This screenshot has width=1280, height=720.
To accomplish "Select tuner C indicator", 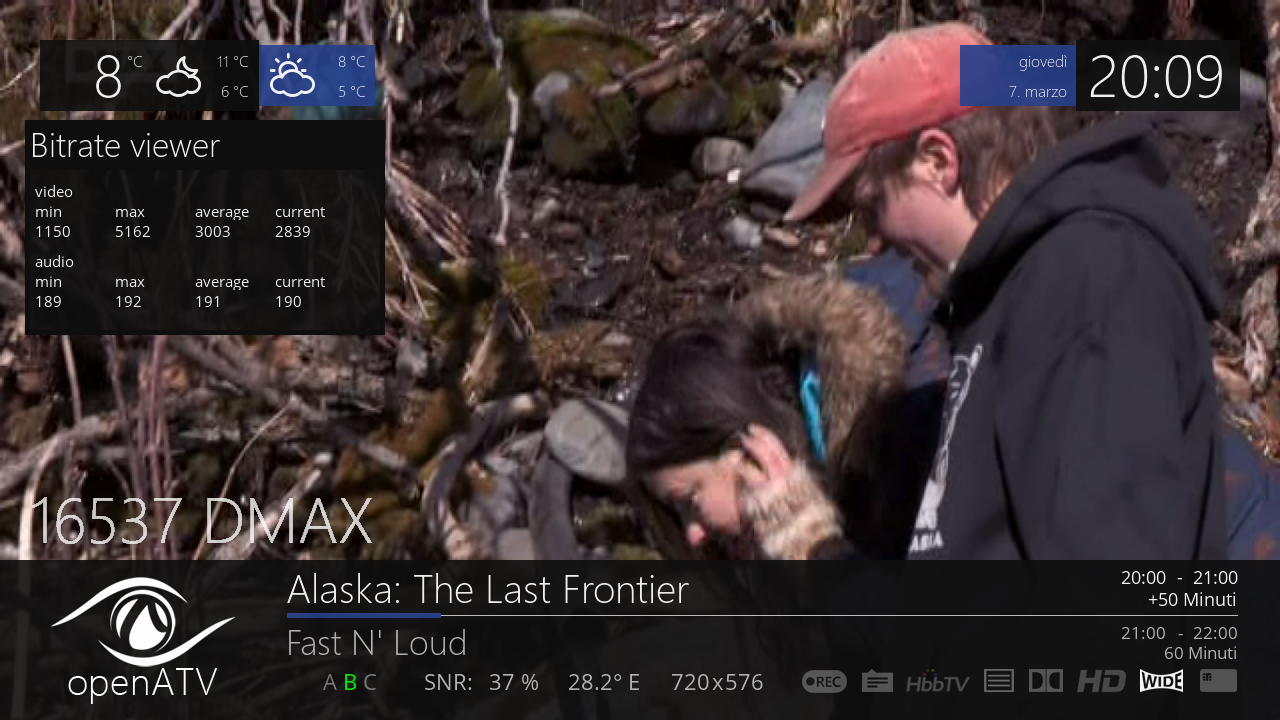I will pyautogui.click(x=370, y=683).
